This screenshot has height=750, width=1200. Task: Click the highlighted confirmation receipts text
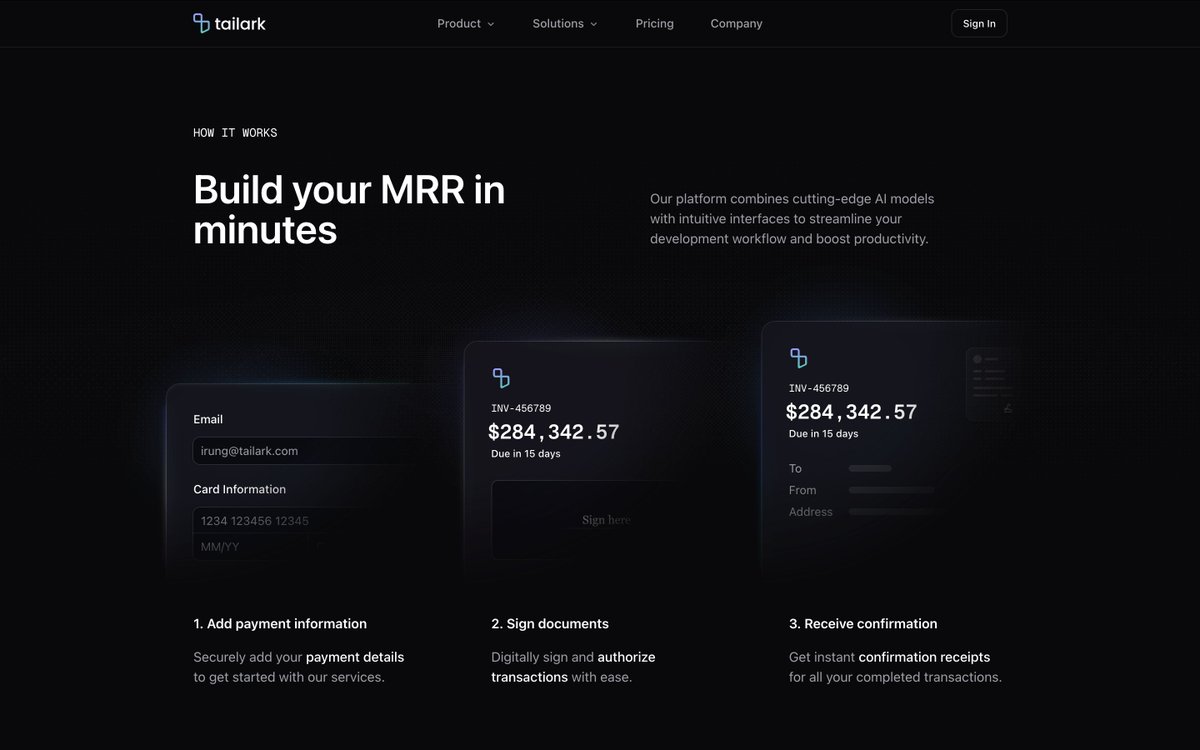(x=924, y=657)
